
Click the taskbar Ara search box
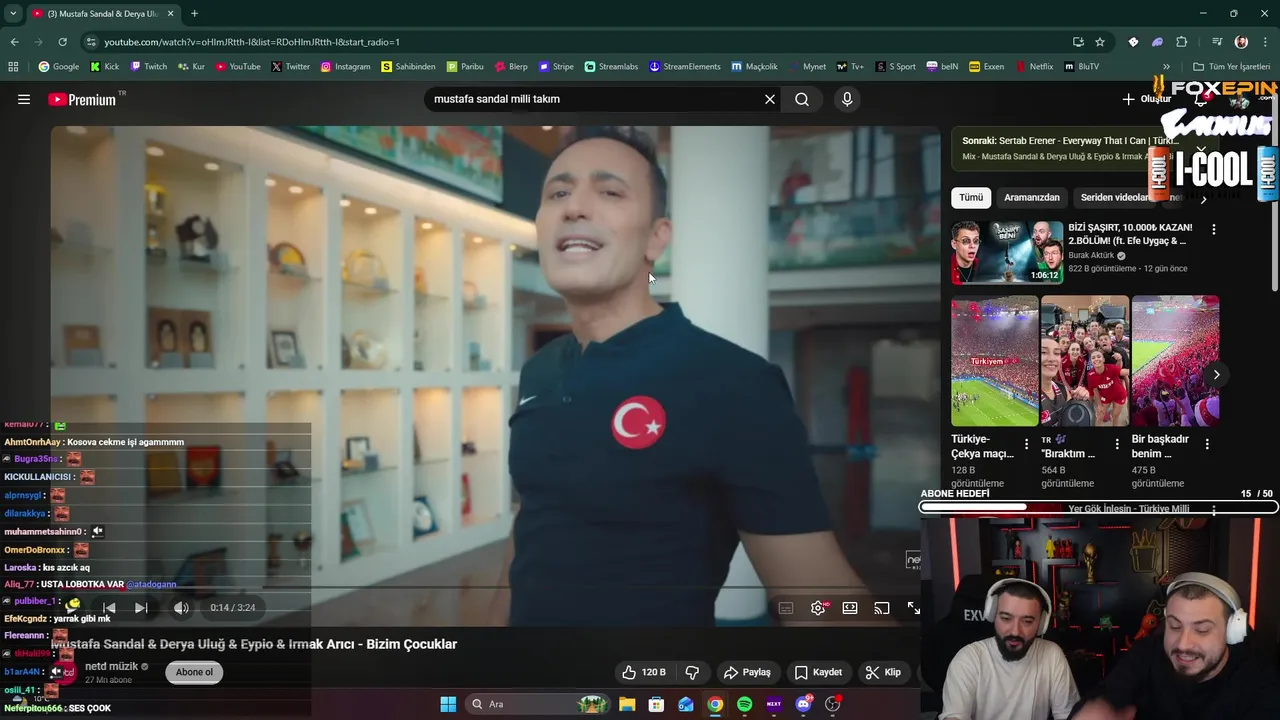tap(537, 704)
